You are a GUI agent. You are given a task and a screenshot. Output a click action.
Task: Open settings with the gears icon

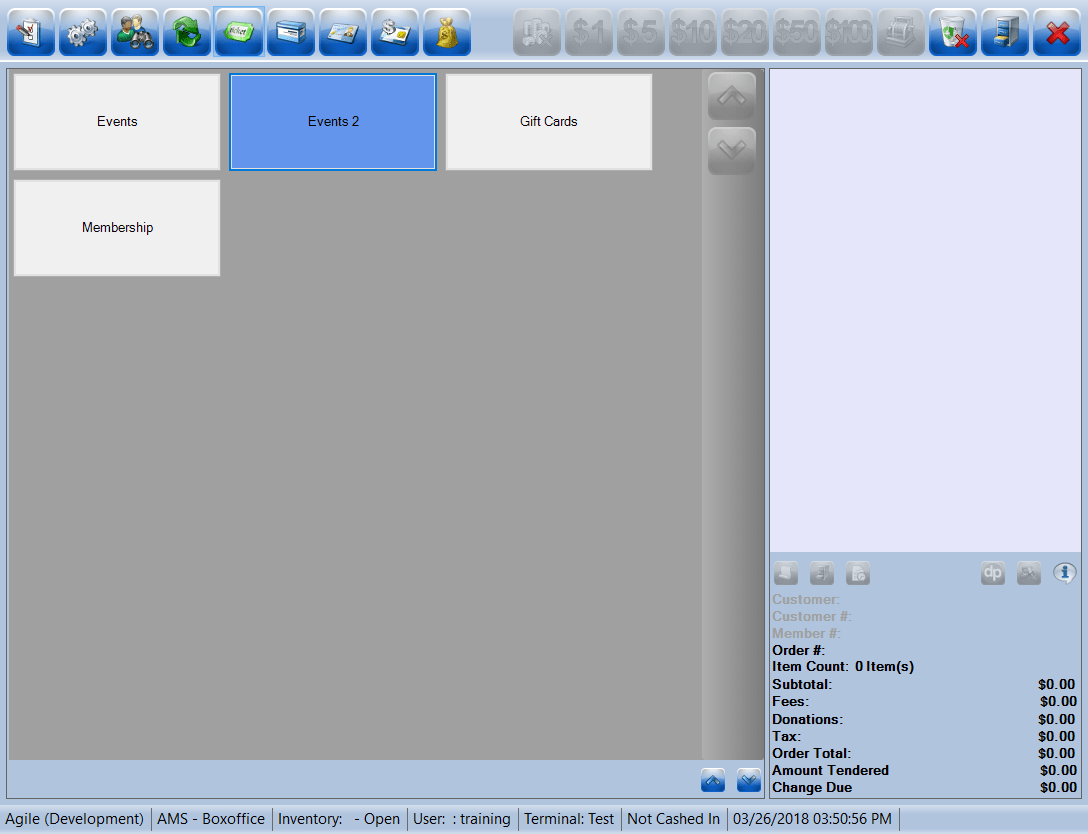click(x=83, y=32)
